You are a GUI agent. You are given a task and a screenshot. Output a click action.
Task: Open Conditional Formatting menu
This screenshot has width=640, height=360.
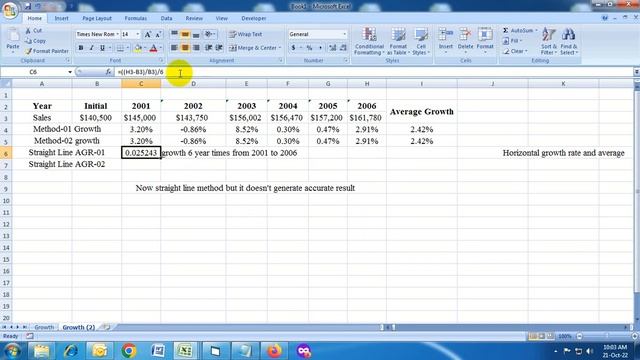coord(369,41)
